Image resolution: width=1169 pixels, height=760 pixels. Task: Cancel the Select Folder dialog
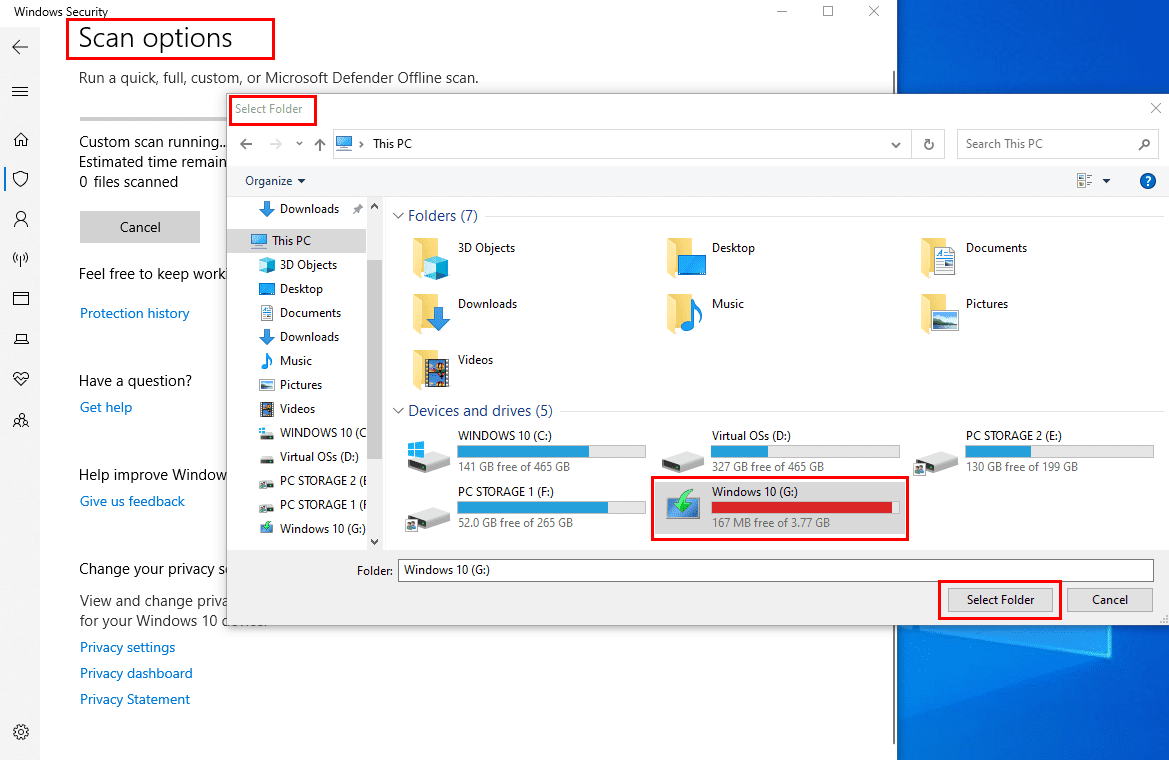click(x=1109, y=600)
